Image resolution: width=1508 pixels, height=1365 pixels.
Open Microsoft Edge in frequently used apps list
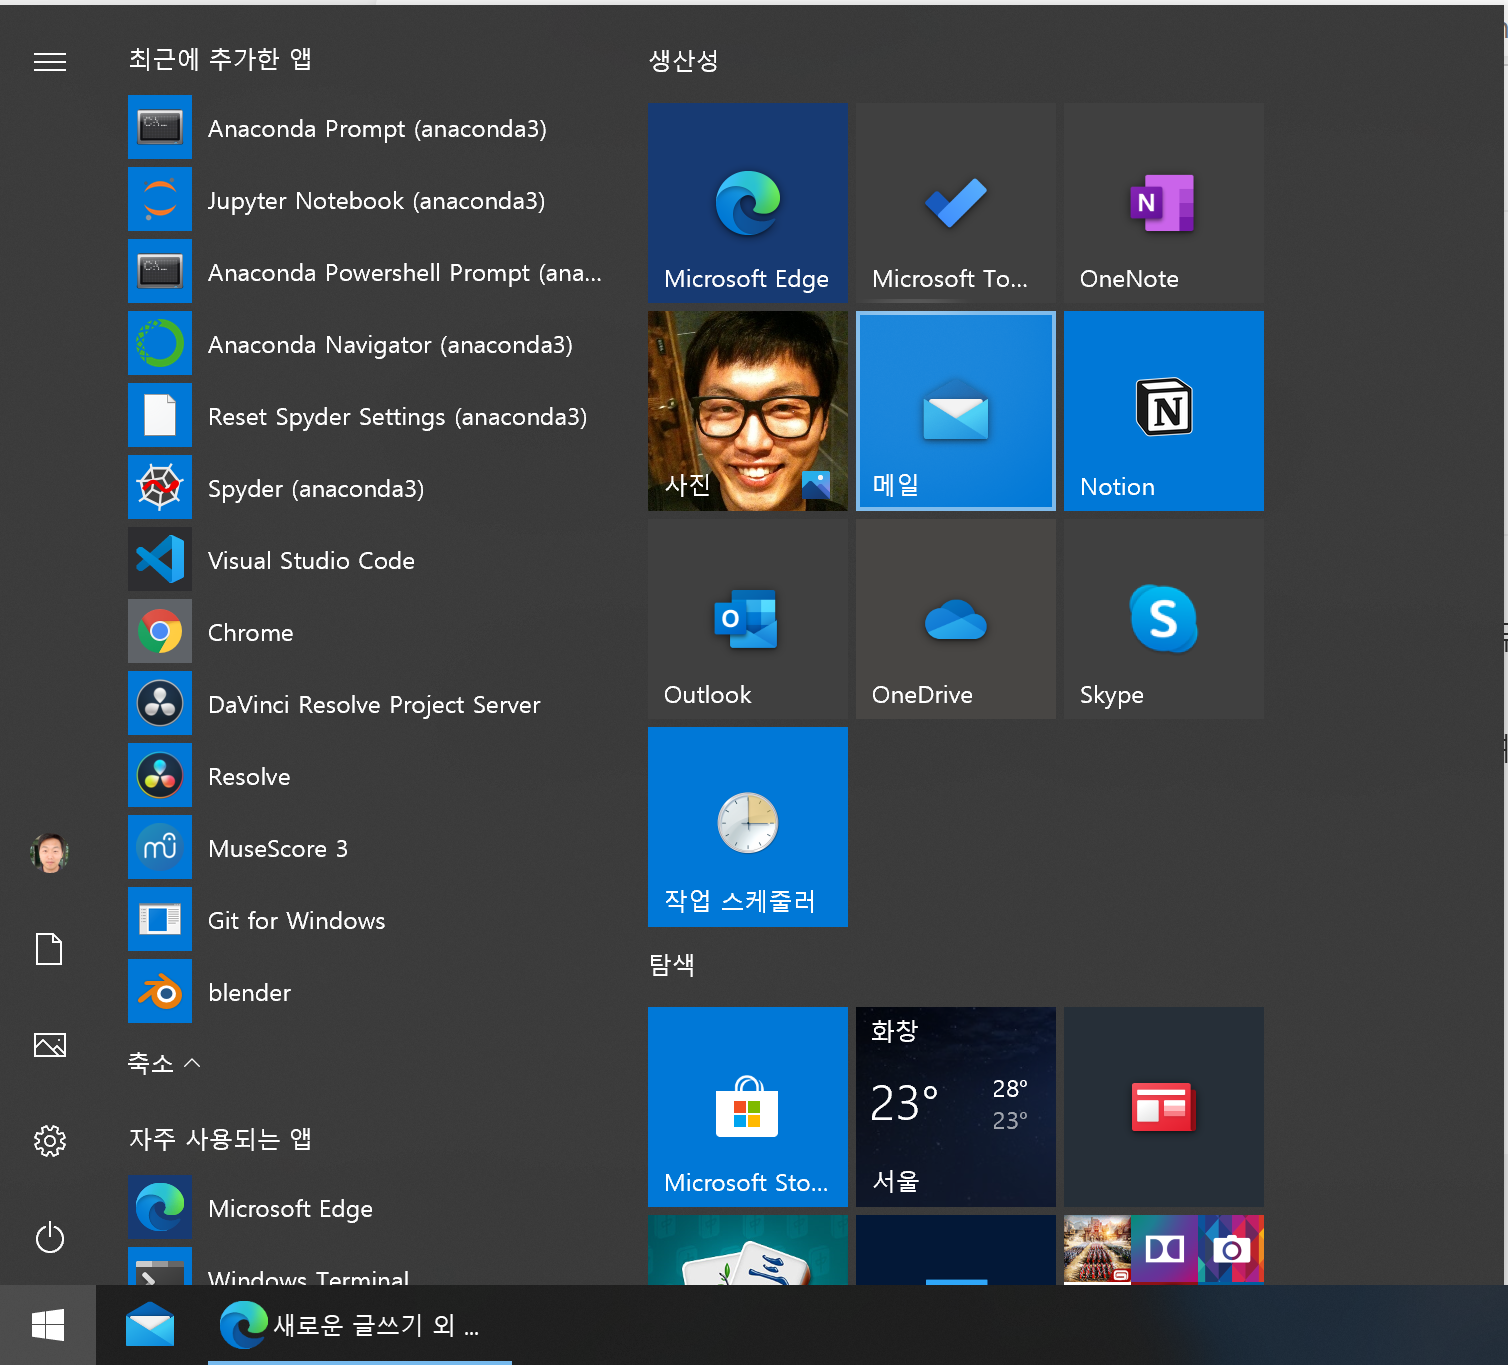pyautogui.click(x=368, y=1208)
